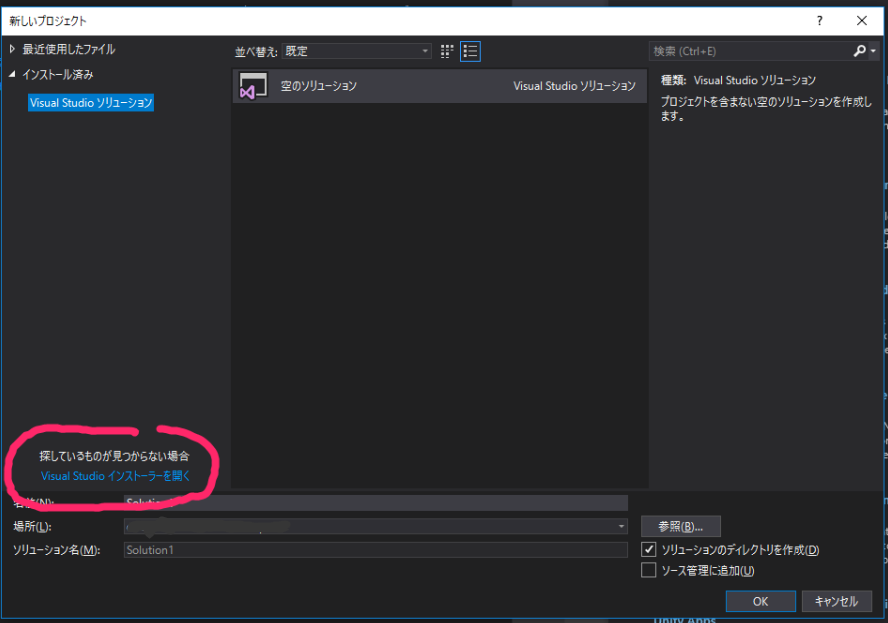Switch to small icons grid view

point(447,52)
